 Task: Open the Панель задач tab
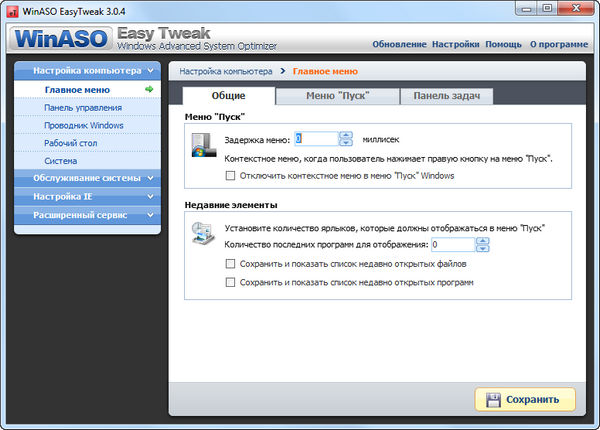point(445,96)
